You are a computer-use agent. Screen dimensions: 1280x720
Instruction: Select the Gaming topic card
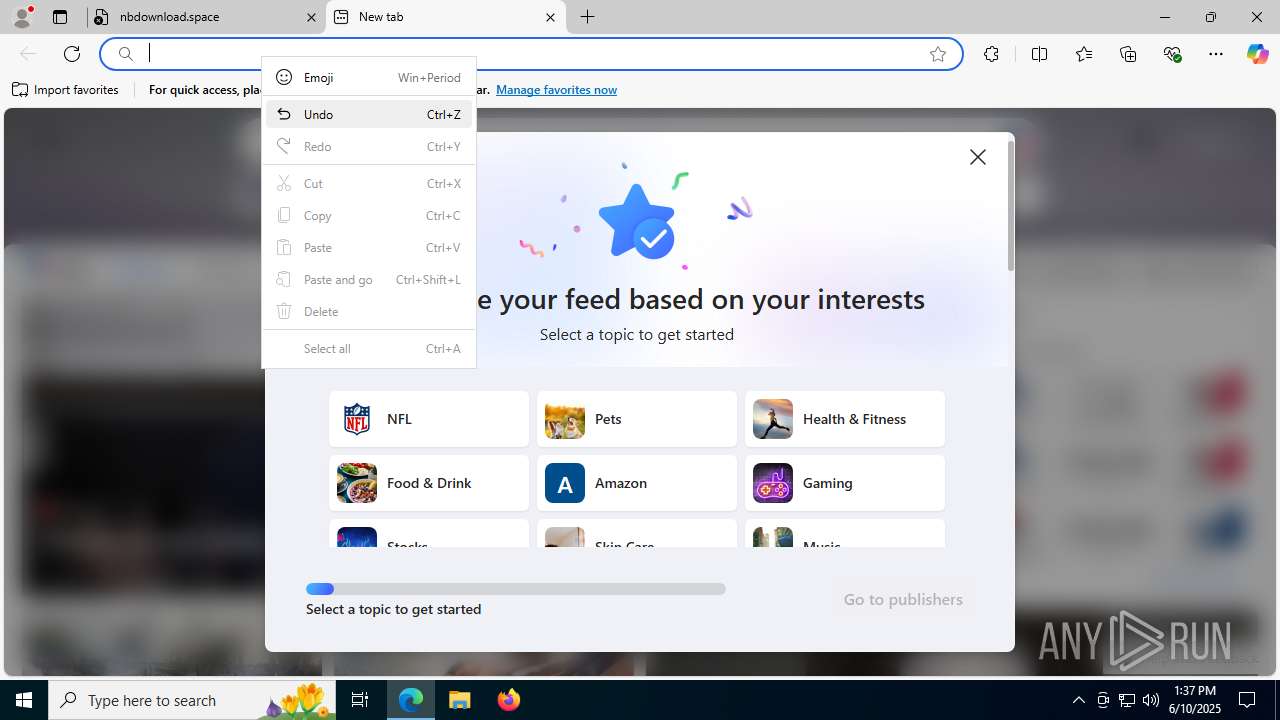point(845,483)
